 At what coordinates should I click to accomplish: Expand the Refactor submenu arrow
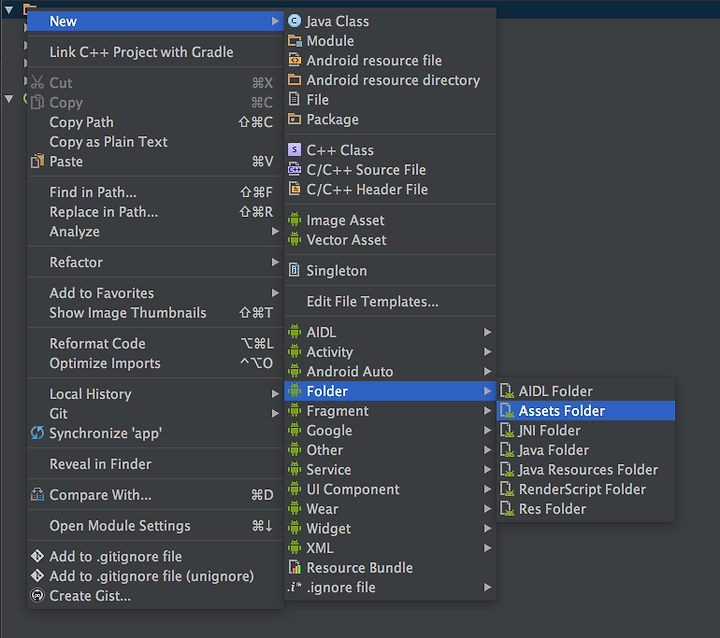275,262
